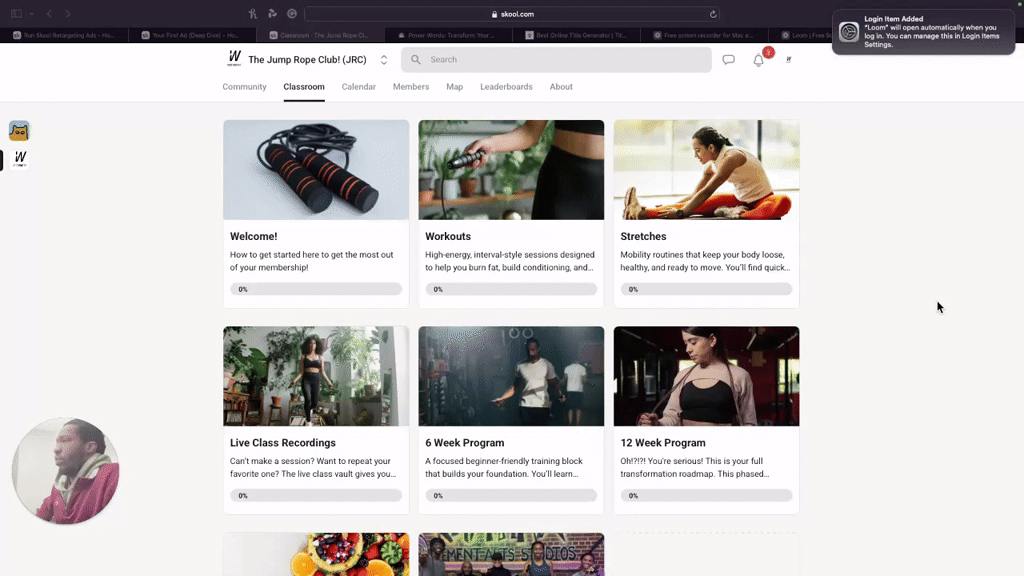Image resolution: width=1024 pixels, height=576 pixels.
Task: Select the Classroom tab
Action: click(304, 87)
